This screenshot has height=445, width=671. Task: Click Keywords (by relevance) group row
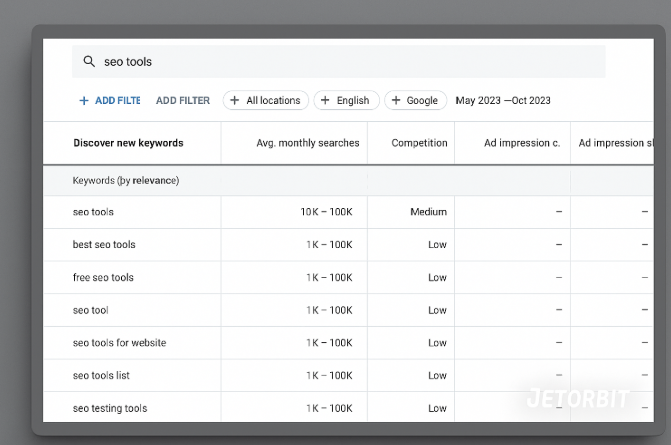pos(348,181)
